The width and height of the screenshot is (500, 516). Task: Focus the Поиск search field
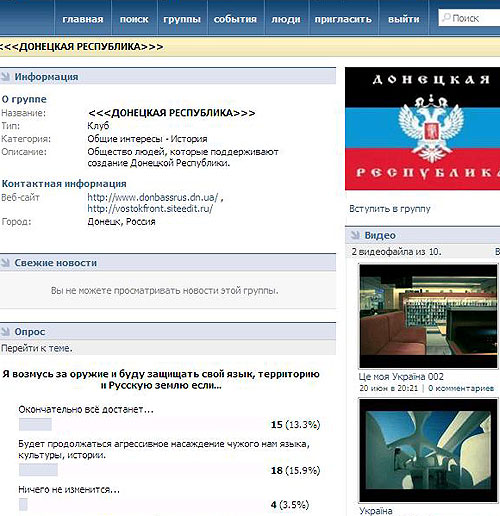tap(469, 18)
